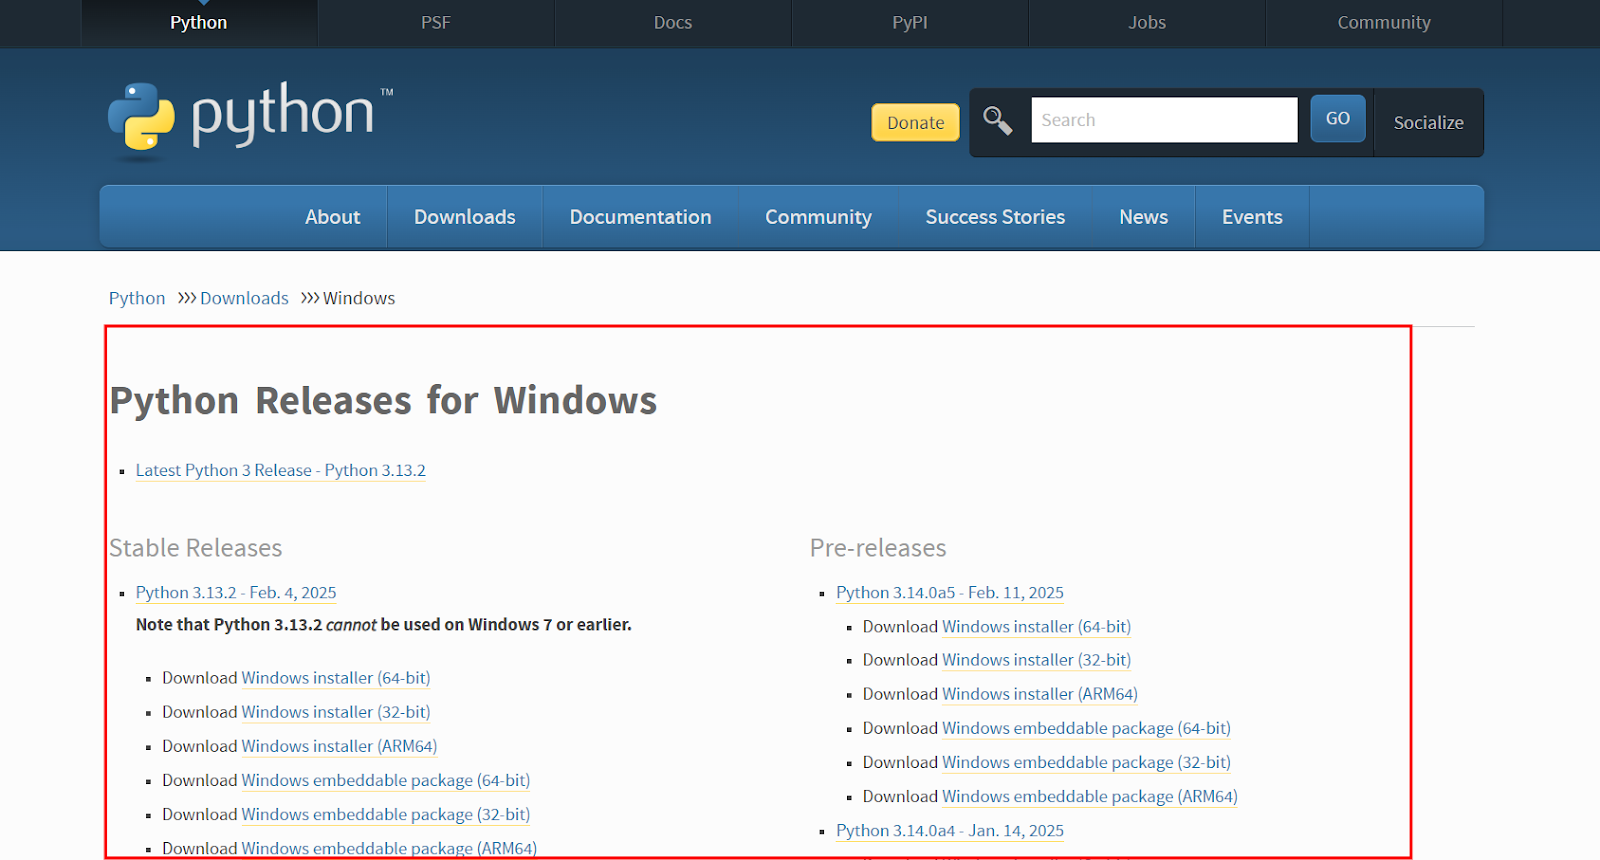
Task: Open the Success Stories navigation menu
Action: click(995, 217)
